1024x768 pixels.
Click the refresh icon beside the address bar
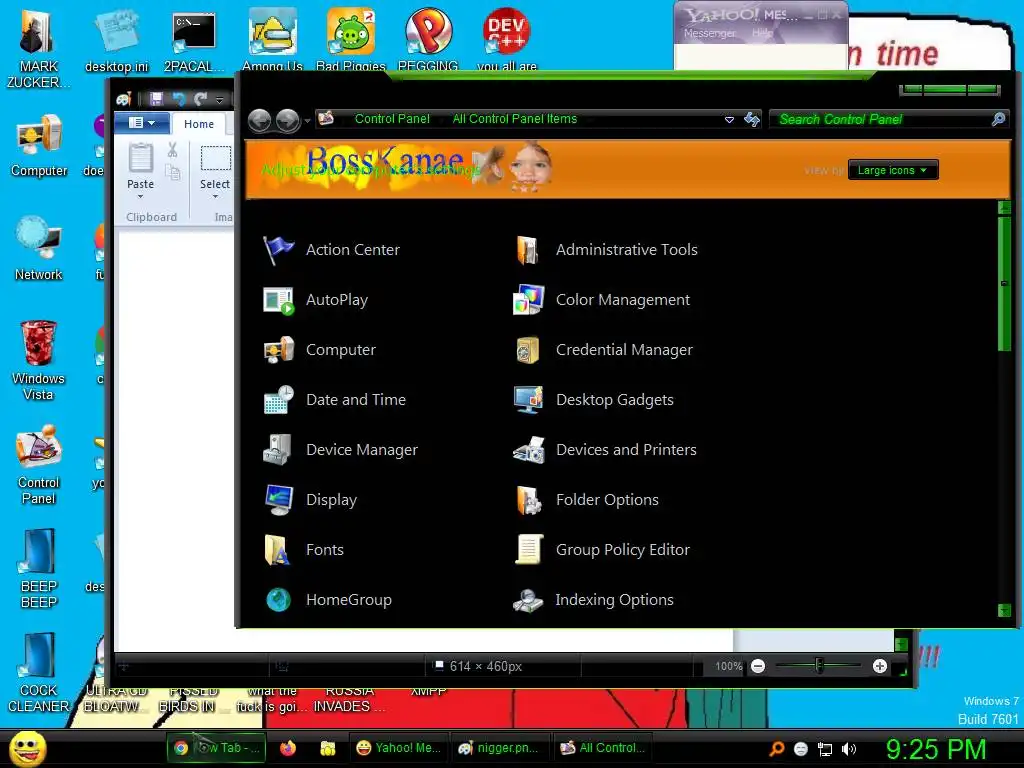[752, 120]
